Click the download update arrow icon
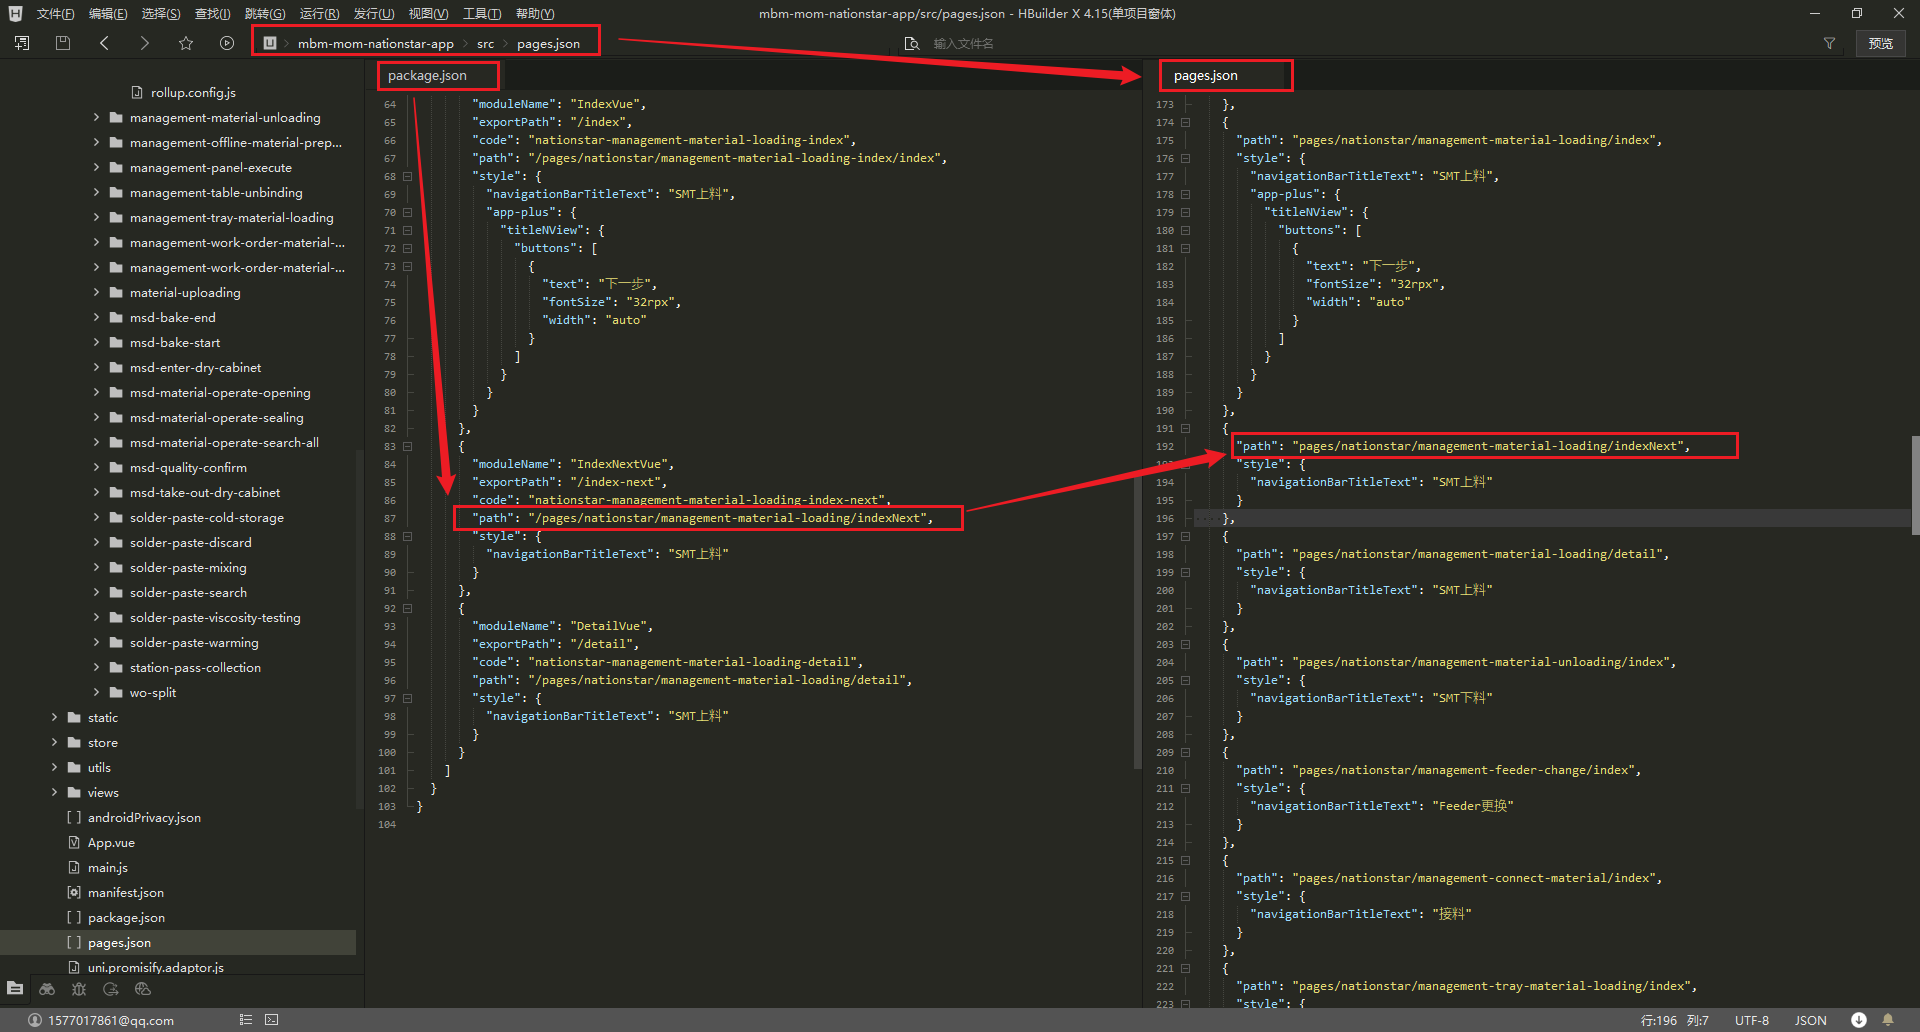Screen dimensions: 1920x1032 pyautogui.click(x=1858, y=1020)
